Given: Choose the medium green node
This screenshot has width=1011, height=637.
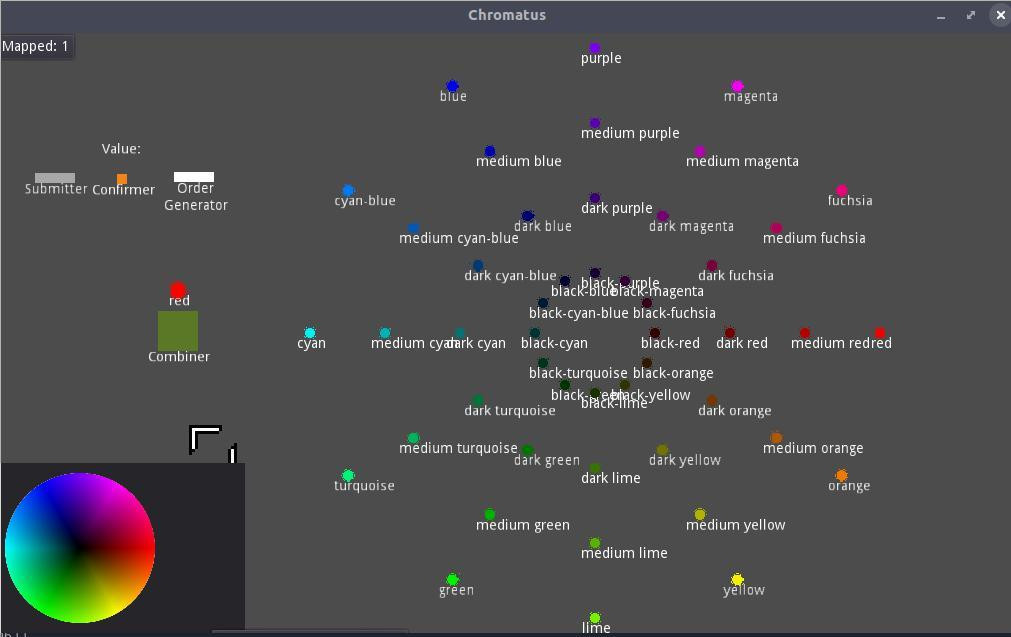Looking at the screenshot, I should point(489,514).
